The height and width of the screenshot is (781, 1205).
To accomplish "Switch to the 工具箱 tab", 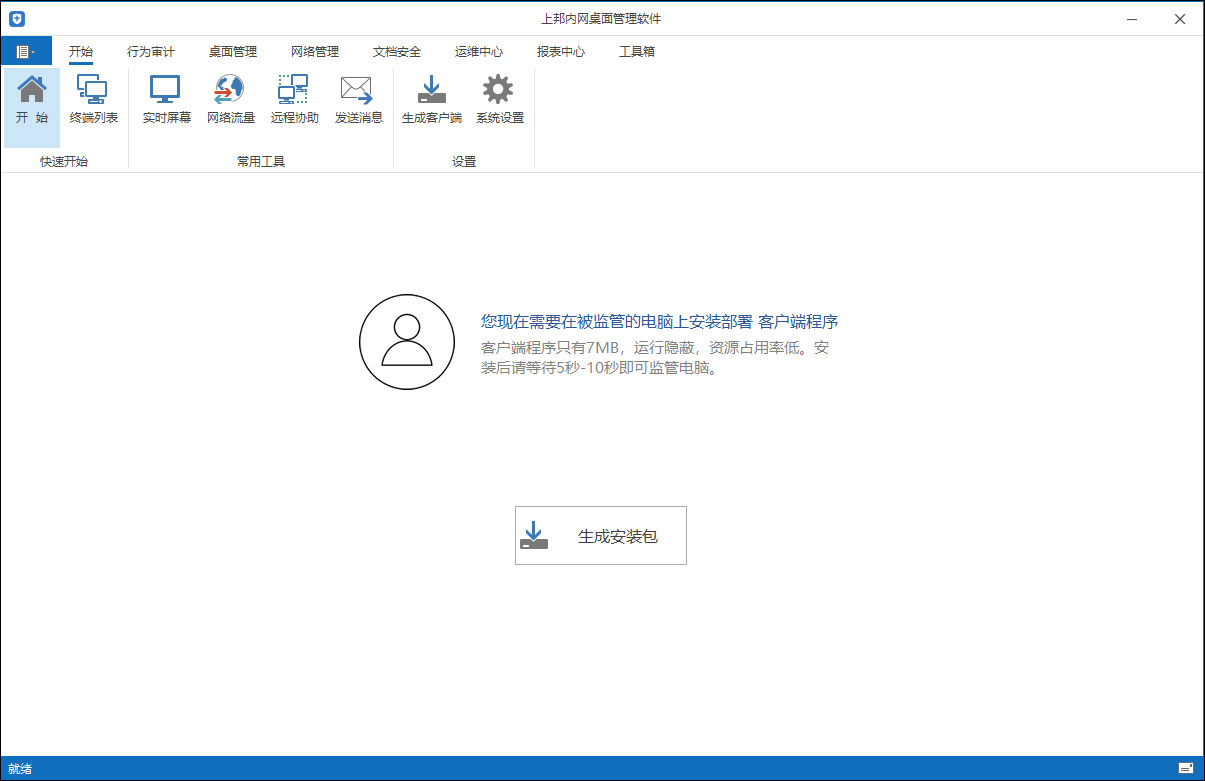I will (x=637, y=52).
